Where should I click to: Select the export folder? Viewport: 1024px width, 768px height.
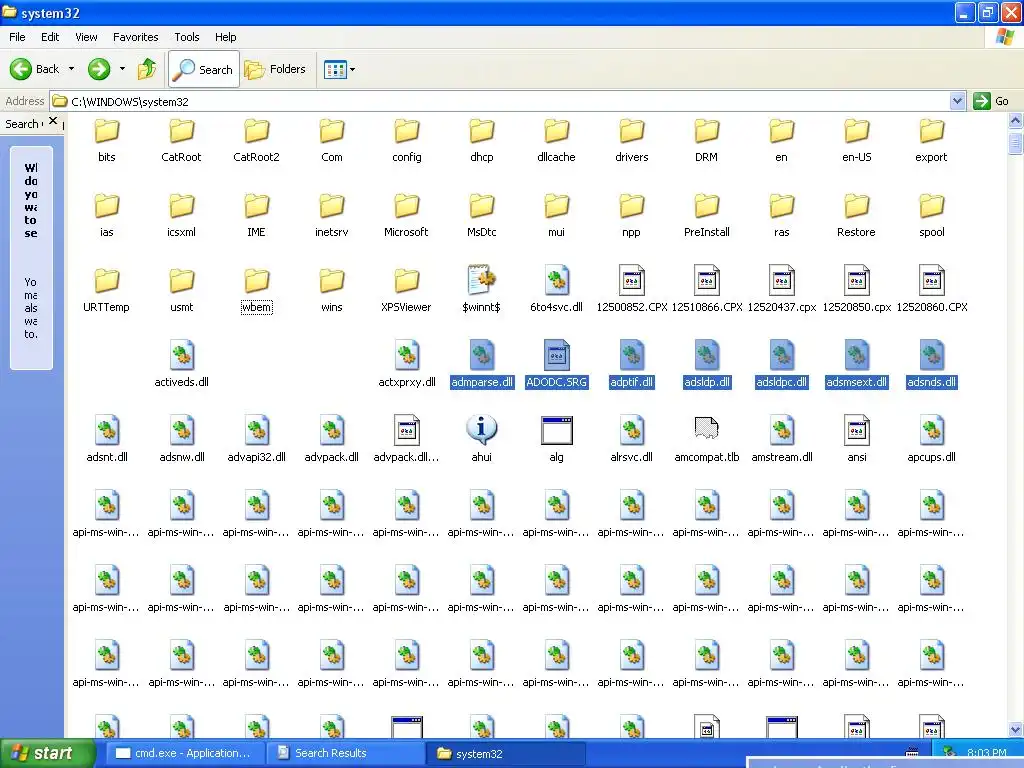click(x=931, y=140)
